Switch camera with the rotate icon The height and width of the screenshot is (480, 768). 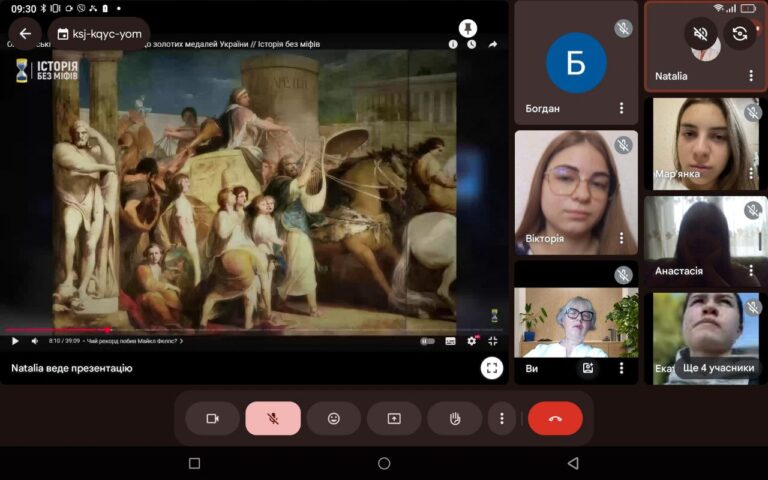[740, 34]
